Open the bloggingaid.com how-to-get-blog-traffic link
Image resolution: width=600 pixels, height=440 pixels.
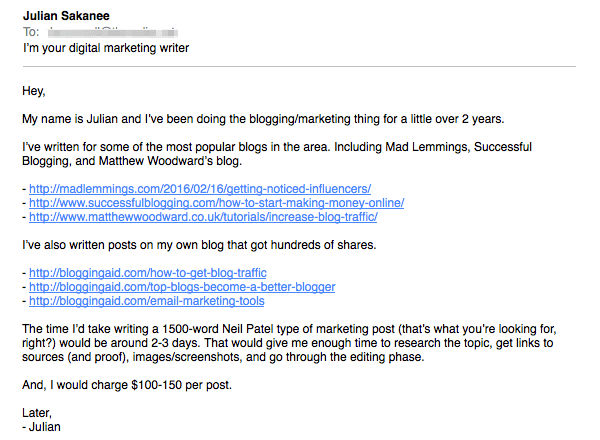148,273
